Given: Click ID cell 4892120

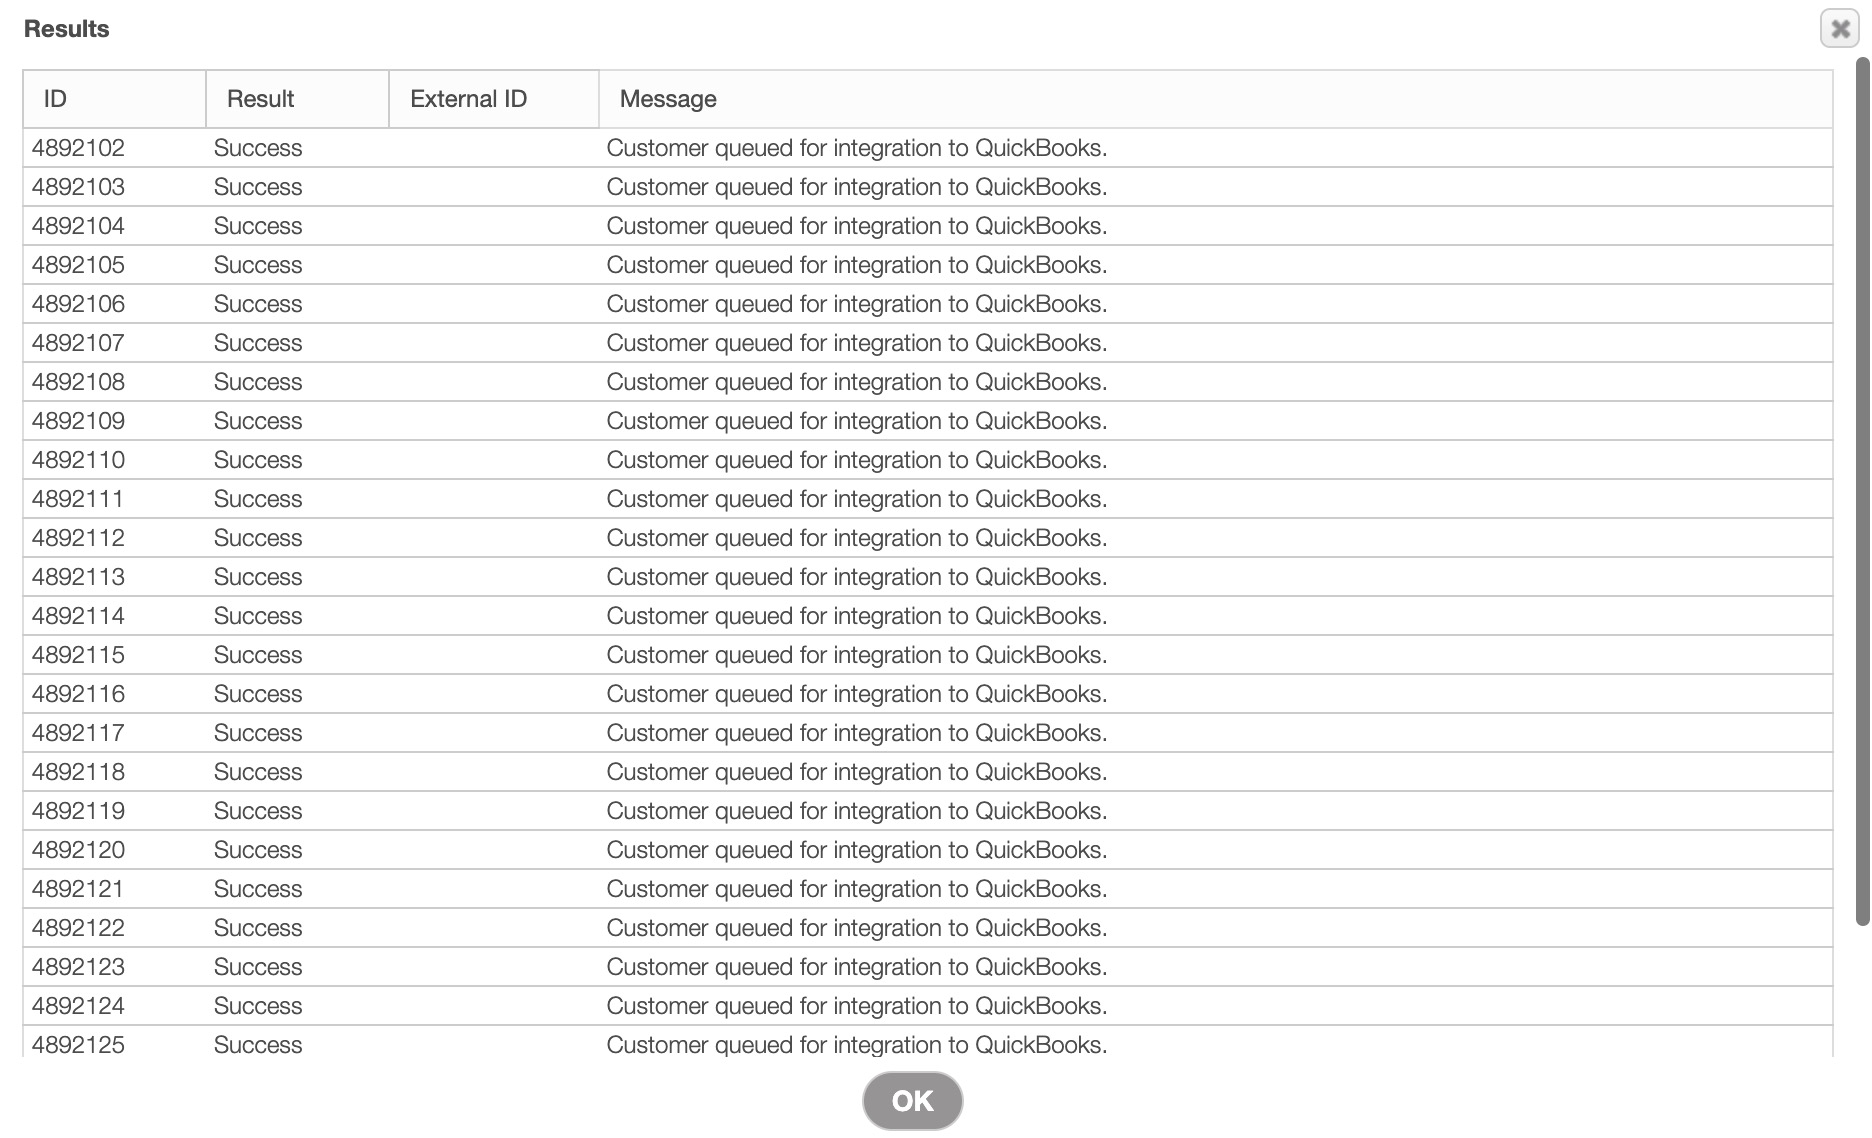Looking at the screenshot, I should point(78,850).
